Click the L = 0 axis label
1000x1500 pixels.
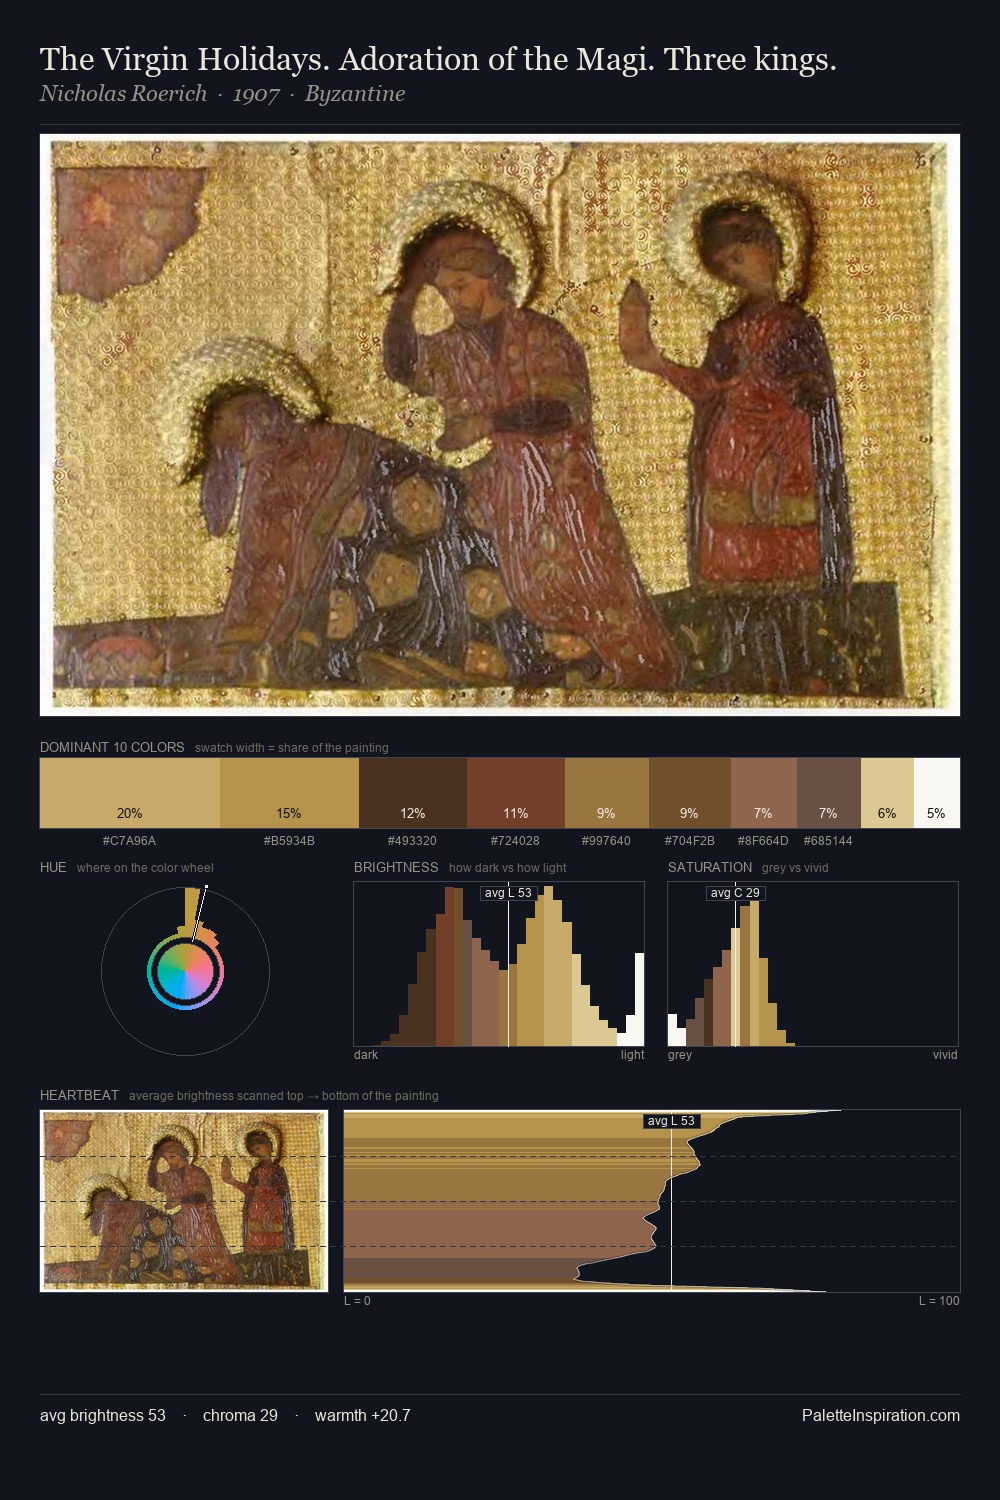(x=358, y=1301)
